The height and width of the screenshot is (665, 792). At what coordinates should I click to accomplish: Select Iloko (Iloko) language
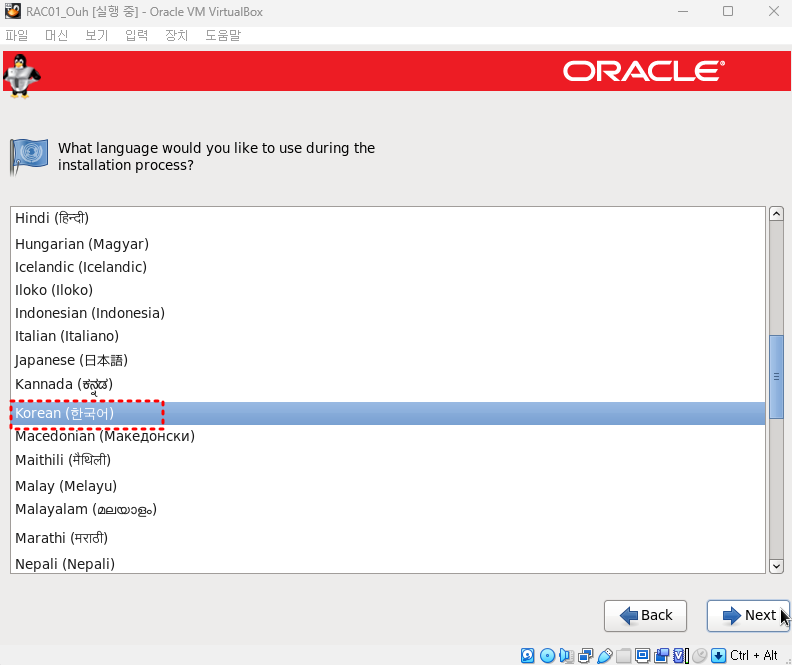tap(388, 290)
